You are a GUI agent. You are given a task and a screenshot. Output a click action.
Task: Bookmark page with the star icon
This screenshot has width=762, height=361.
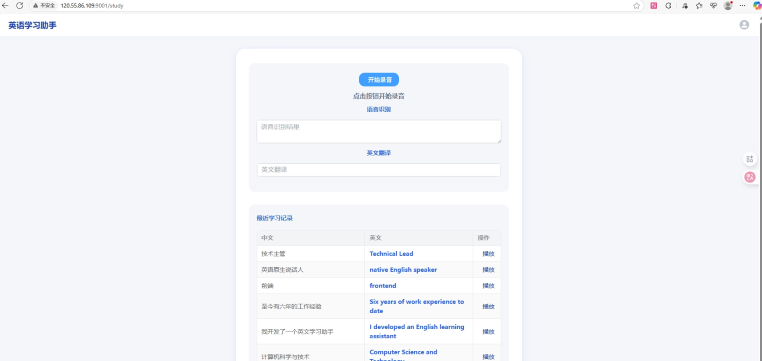636,6
